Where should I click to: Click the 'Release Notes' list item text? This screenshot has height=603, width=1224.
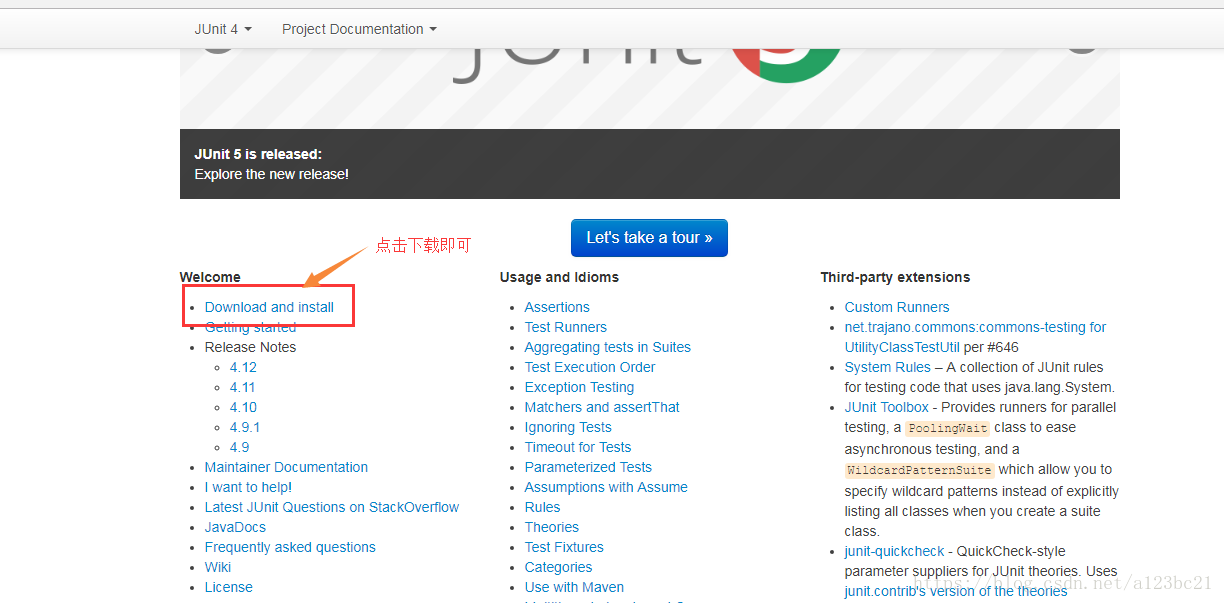point(250,347)
